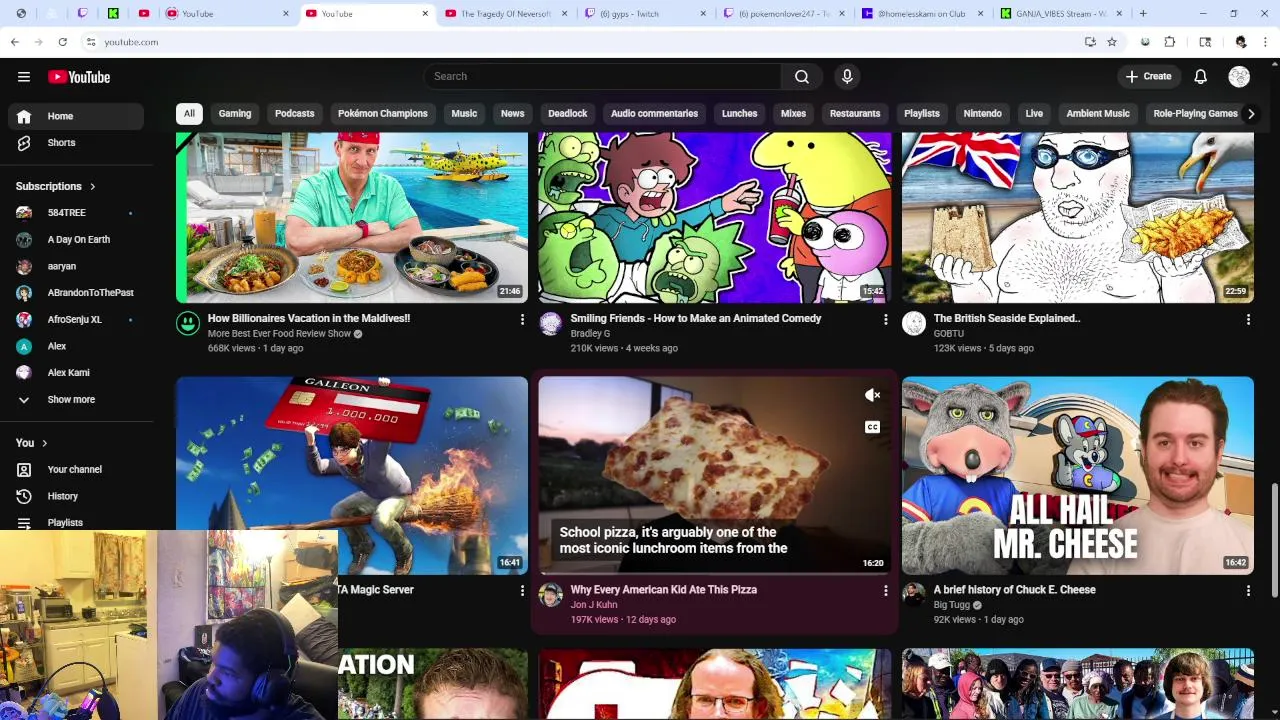
Task: Open Home in the sidebar
Action: pos(76,117)
